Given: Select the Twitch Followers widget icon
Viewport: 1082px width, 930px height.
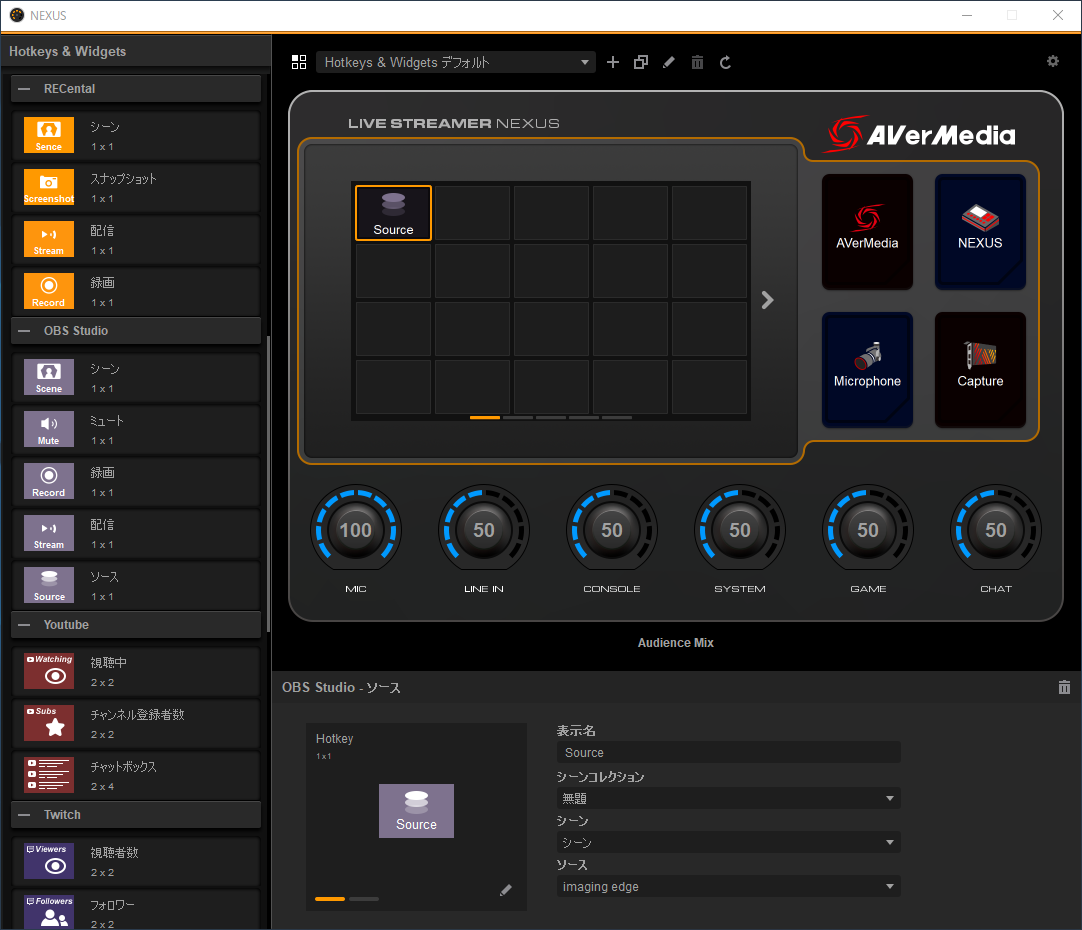Looking at the screenshot, I should point(48,912).
